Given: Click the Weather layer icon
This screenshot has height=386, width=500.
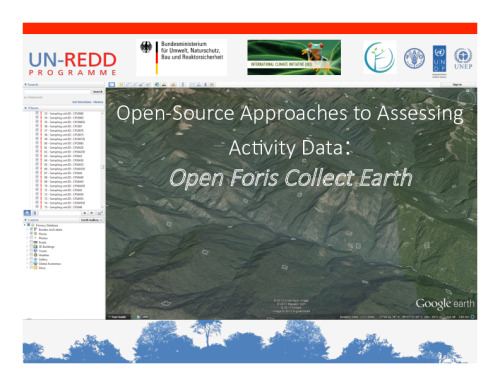Looking at the screenshot, I should [35, 255].
